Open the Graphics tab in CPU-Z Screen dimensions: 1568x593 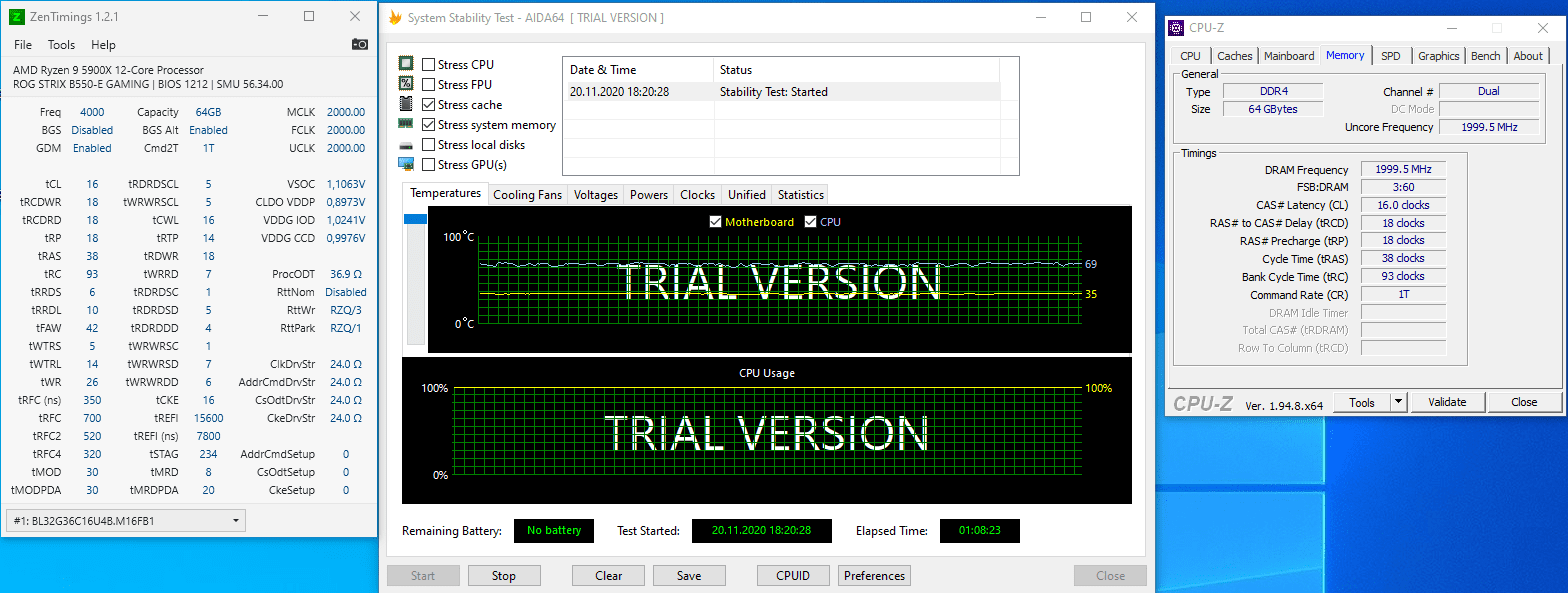(x=1439, y=56)
